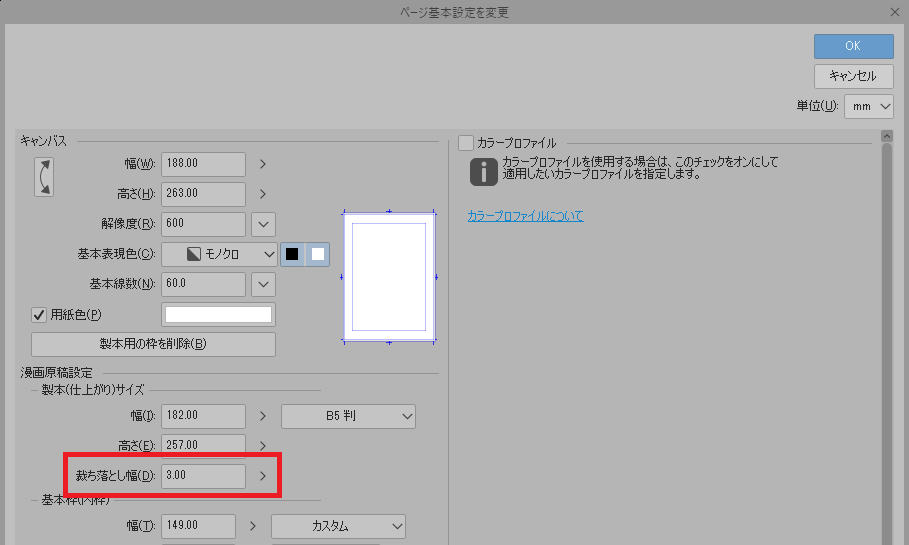Open the モノクロ expression color dropdown
909x545 pixels.
[x=218, y=254]
